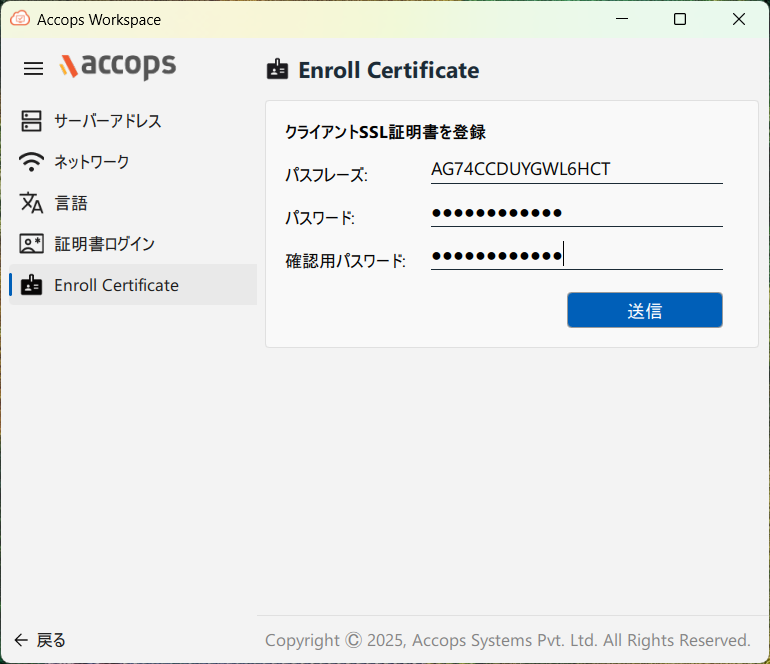Viewport: 770px width, 664px height.
Task: Click the Enroll Certificate sidebar icon
Action: click(x=31, y=284)
